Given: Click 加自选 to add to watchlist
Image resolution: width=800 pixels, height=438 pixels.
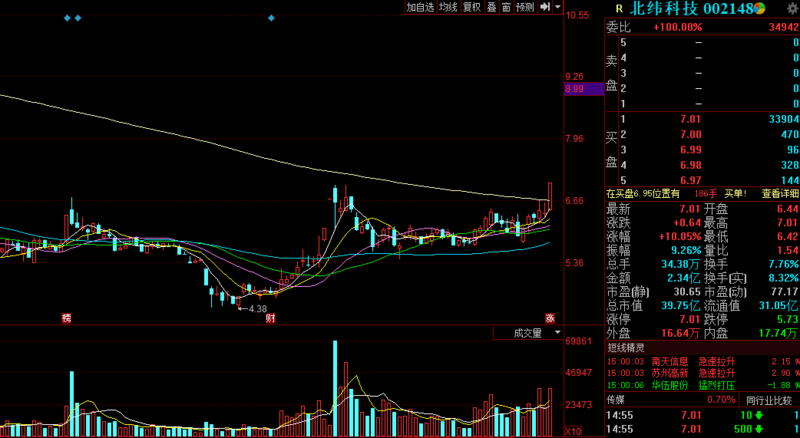Looking at the screenshot, I should (420, 7).
